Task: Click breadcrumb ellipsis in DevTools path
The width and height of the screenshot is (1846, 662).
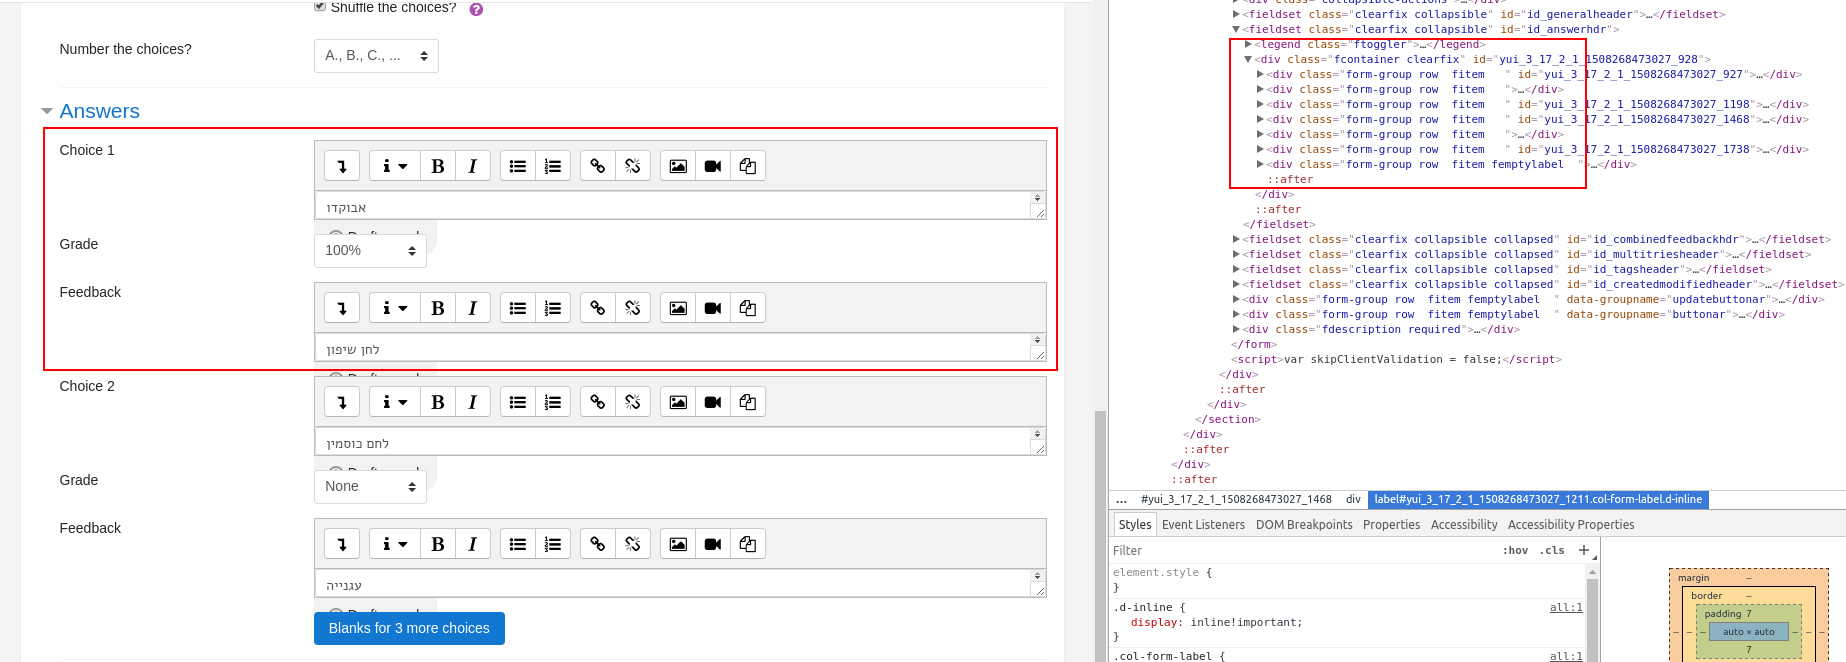Action: tap(1122, 499)
